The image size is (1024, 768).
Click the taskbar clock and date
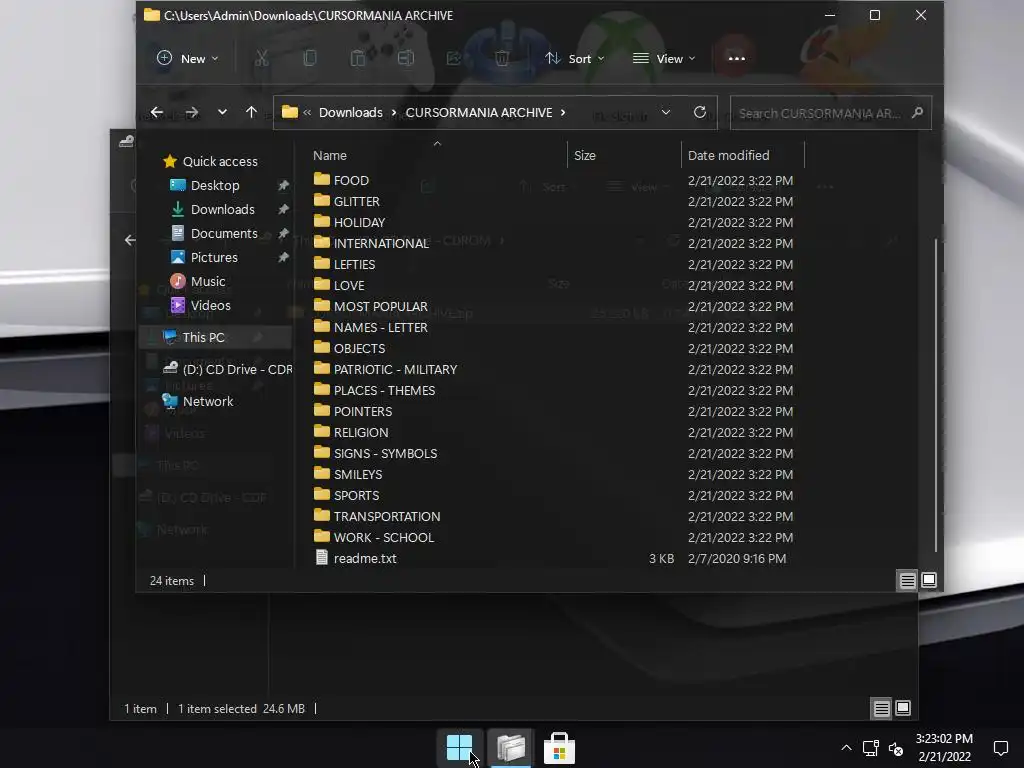944,748
